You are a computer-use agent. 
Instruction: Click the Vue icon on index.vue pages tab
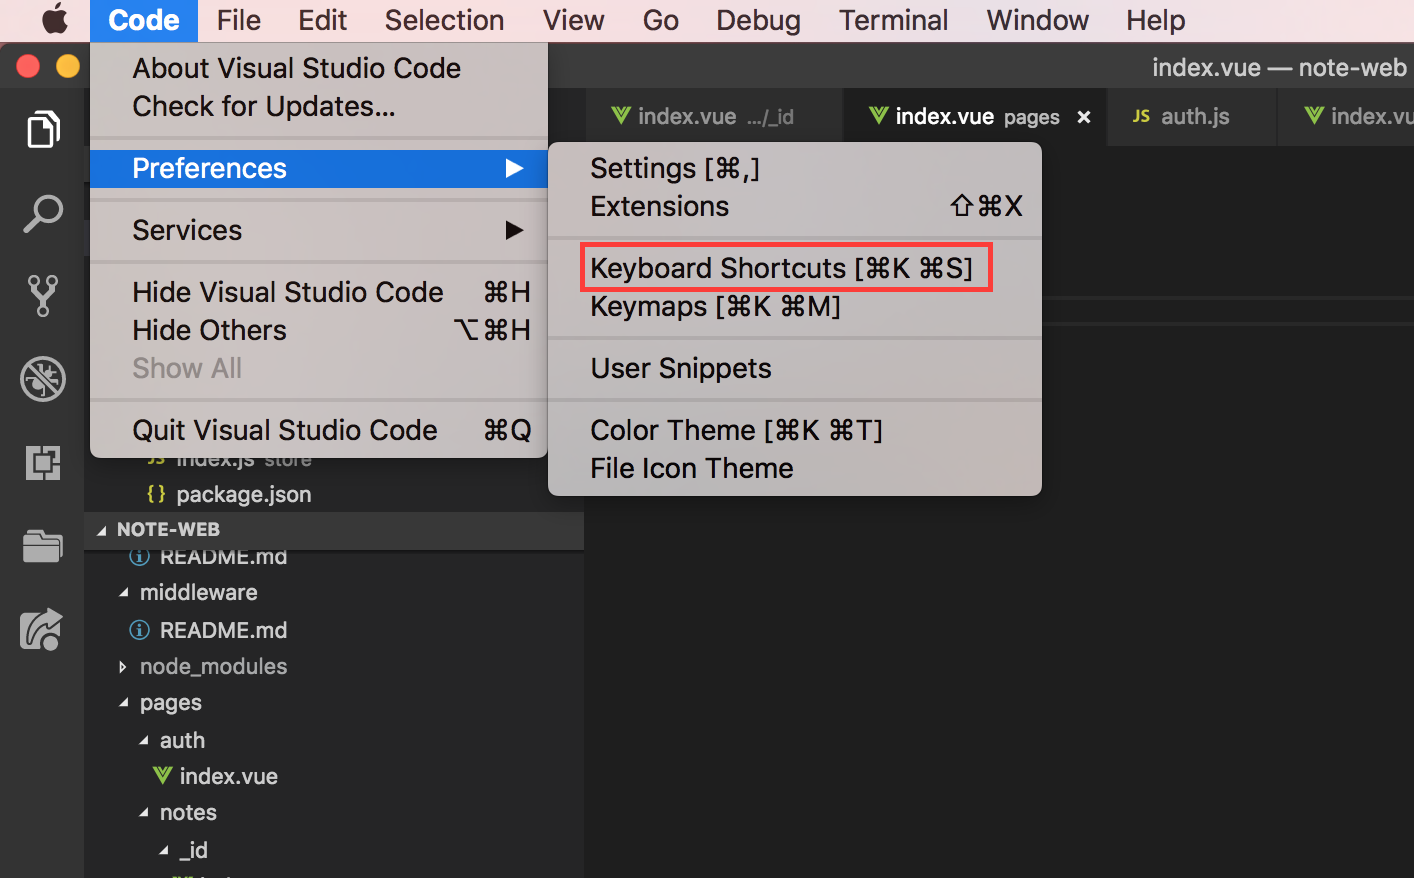pos(878,116)
